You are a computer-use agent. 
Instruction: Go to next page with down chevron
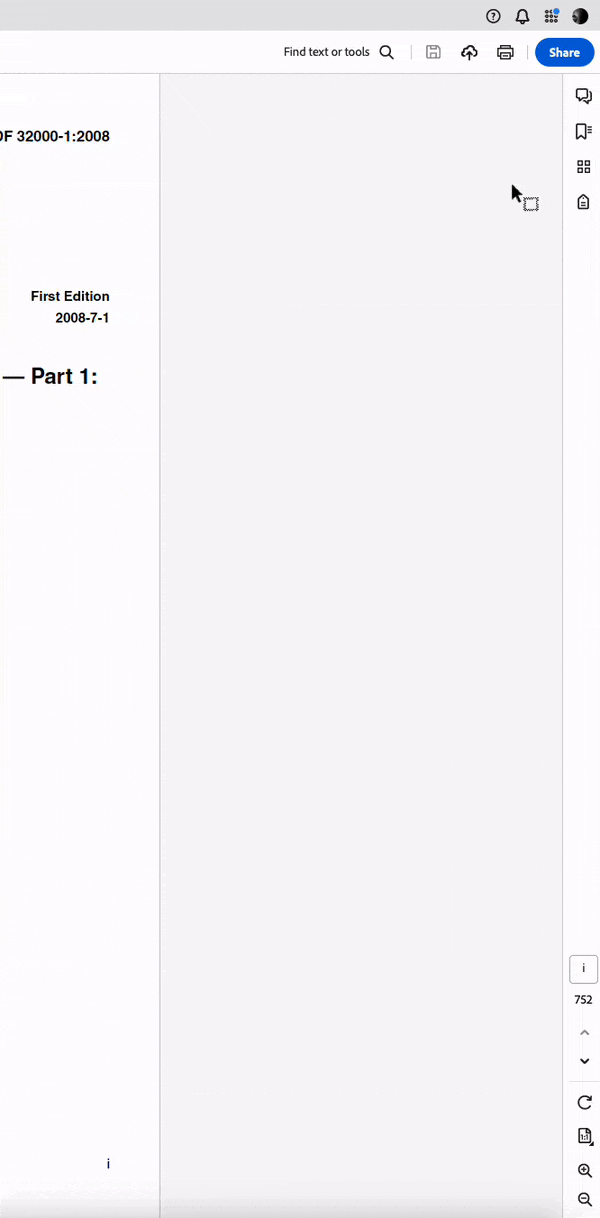[x=585, y=1061]
